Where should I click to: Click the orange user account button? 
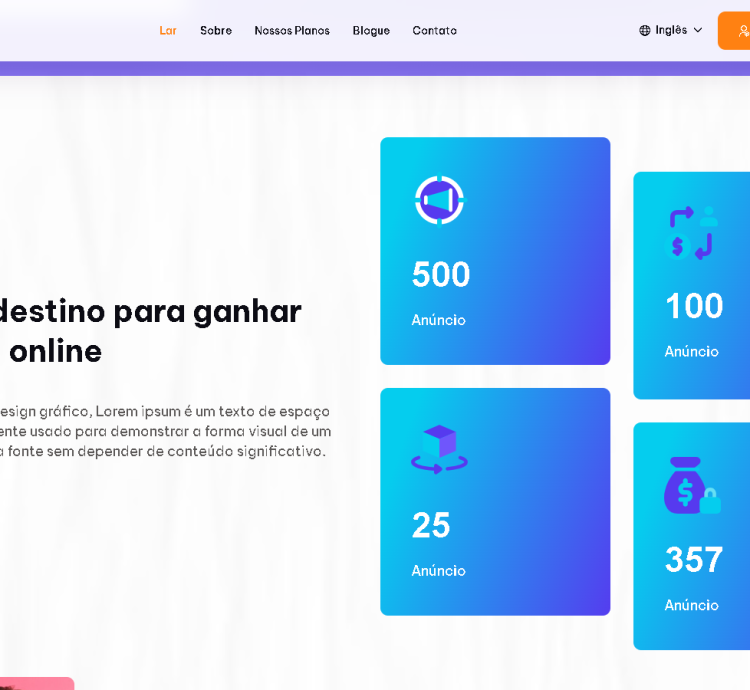pos(734,31)
